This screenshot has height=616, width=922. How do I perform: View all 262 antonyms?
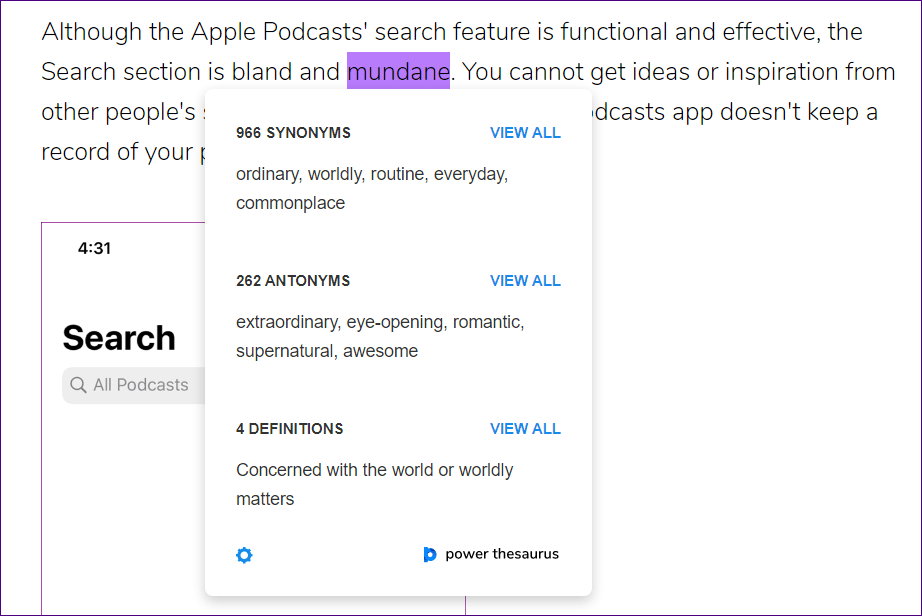pyautogui.click(x=525, y=281)
